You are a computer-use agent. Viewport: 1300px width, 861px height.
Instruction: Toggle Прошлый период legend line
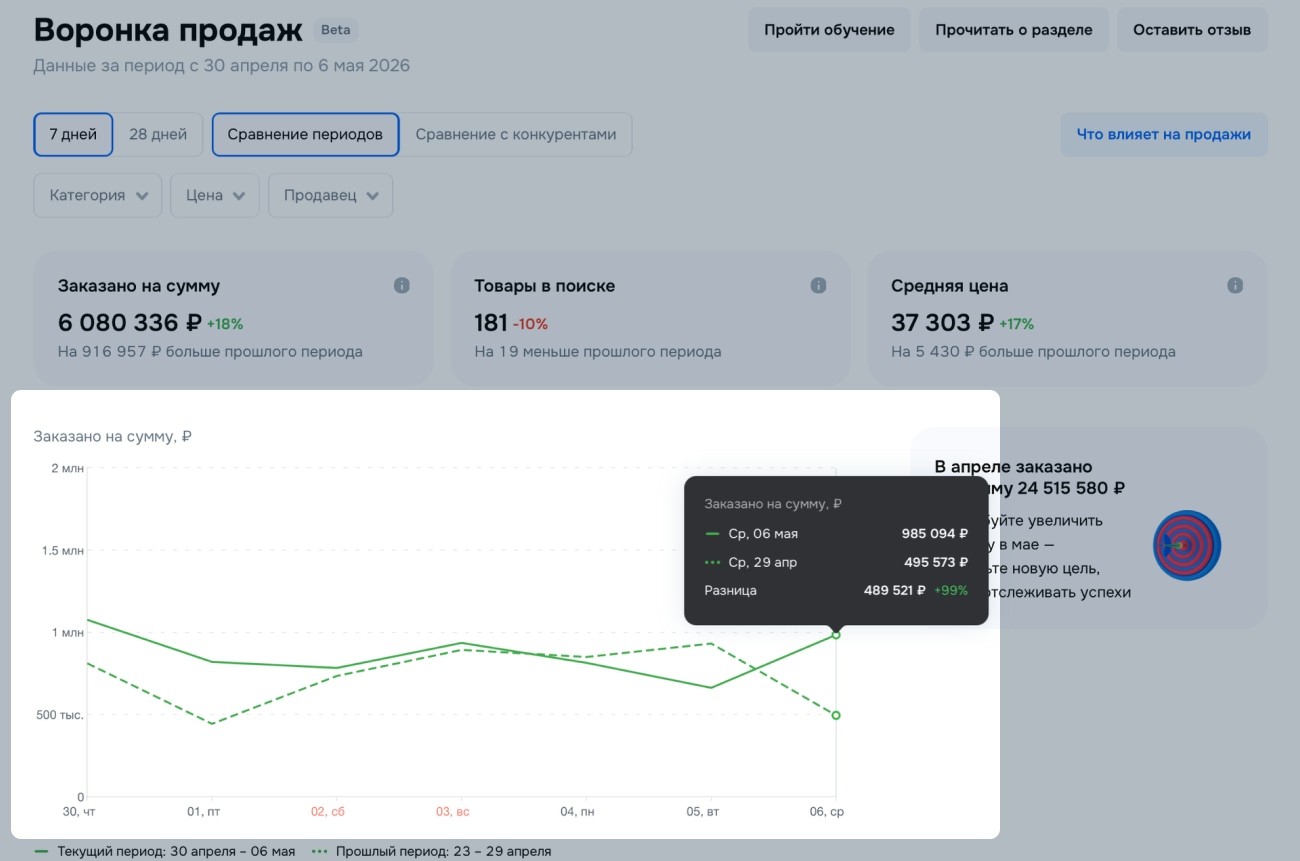point(432,851)
